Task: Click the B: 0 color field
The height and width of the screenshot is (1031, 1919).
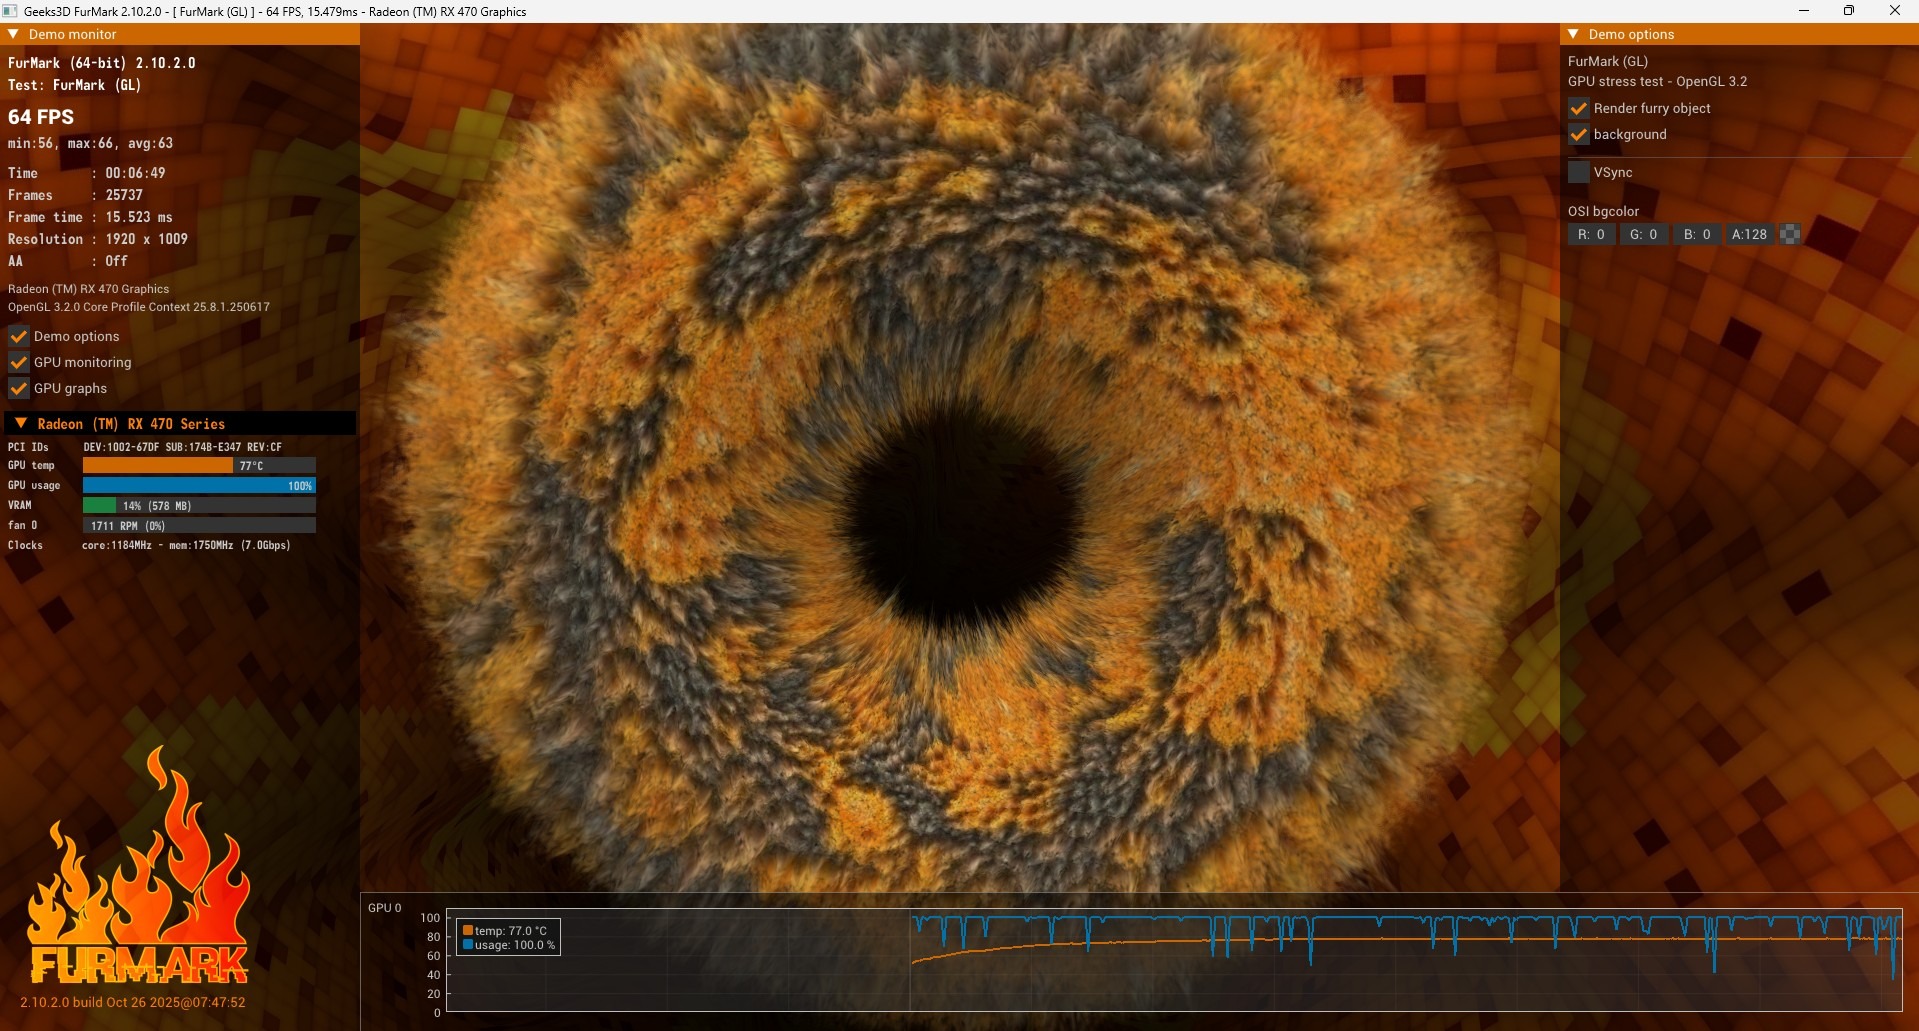Action: (x=1697, y=234)
